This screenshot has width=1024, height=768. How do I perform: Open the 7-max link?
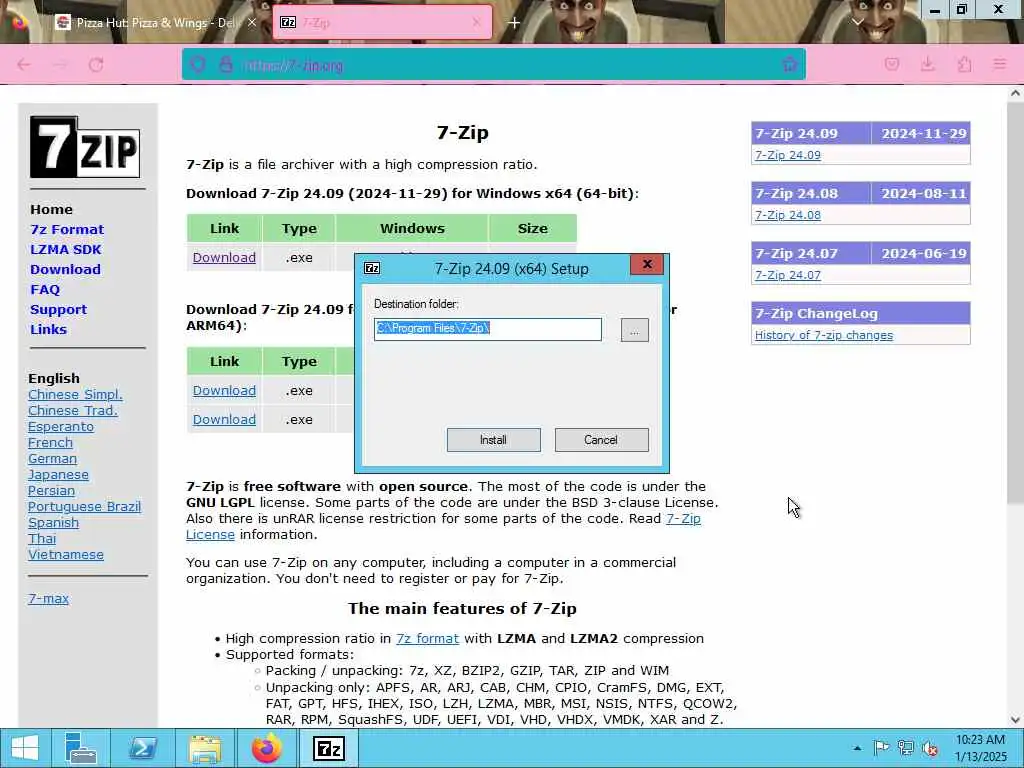click(48, 598)
